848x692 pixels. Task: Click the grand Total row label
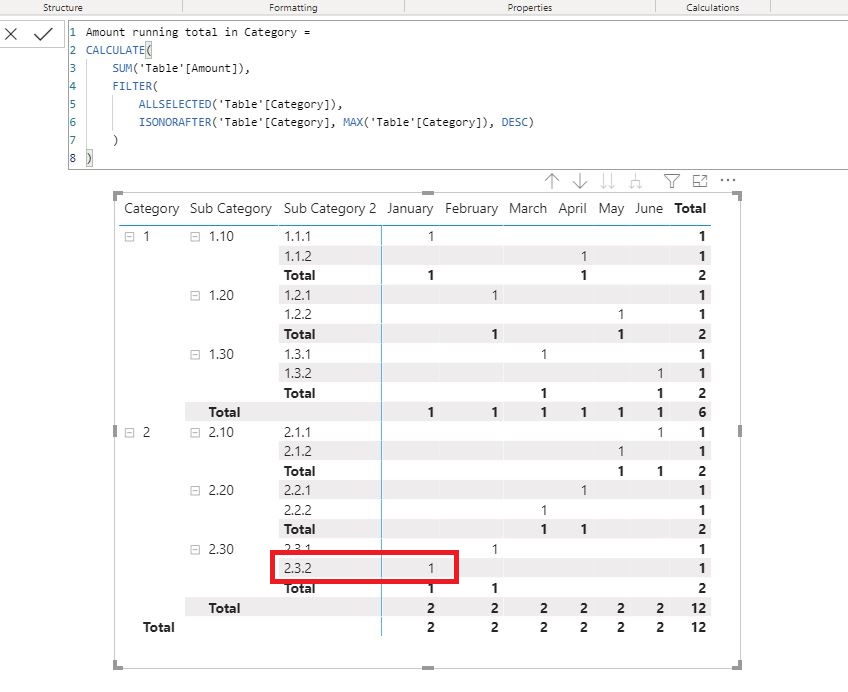pyautogui.click(x=158, y=627)
